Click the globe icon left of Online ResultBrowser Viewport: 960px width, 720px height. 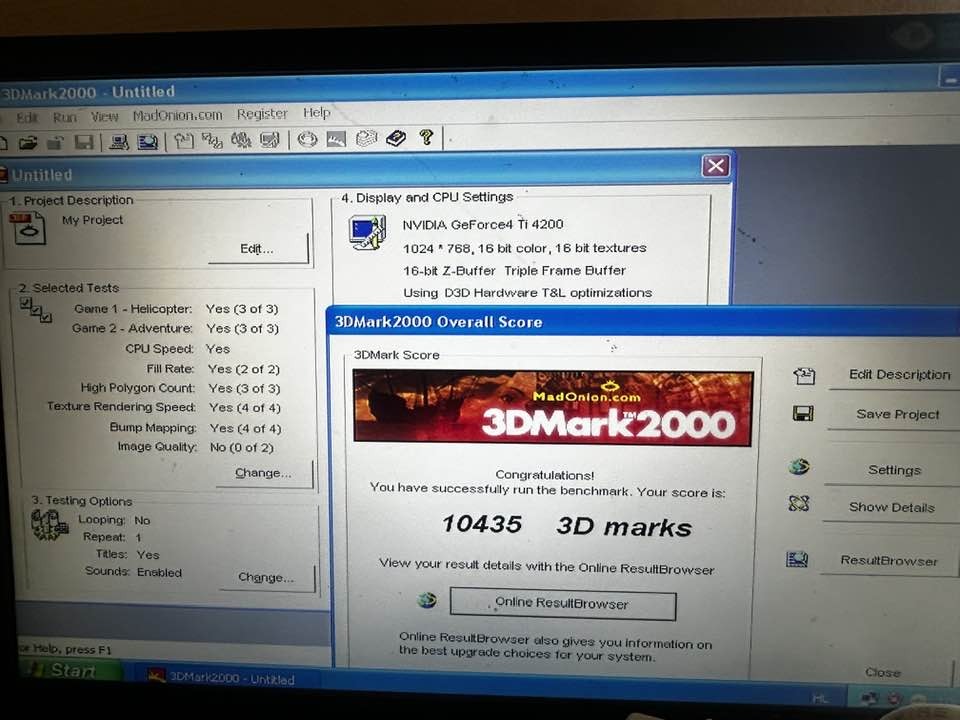pos(427,600)
